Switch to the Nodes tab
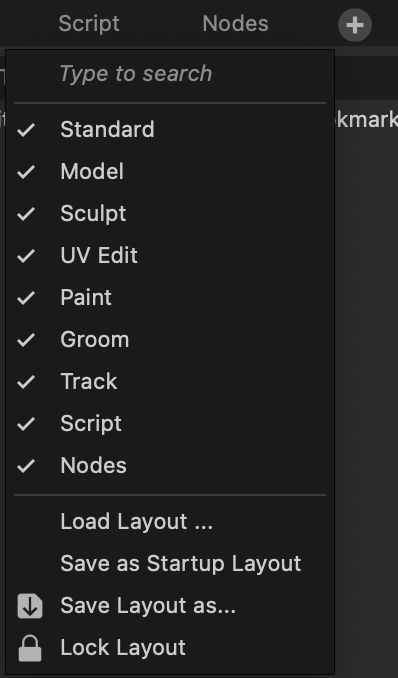 pyautogui.click(x=235, y=23)
